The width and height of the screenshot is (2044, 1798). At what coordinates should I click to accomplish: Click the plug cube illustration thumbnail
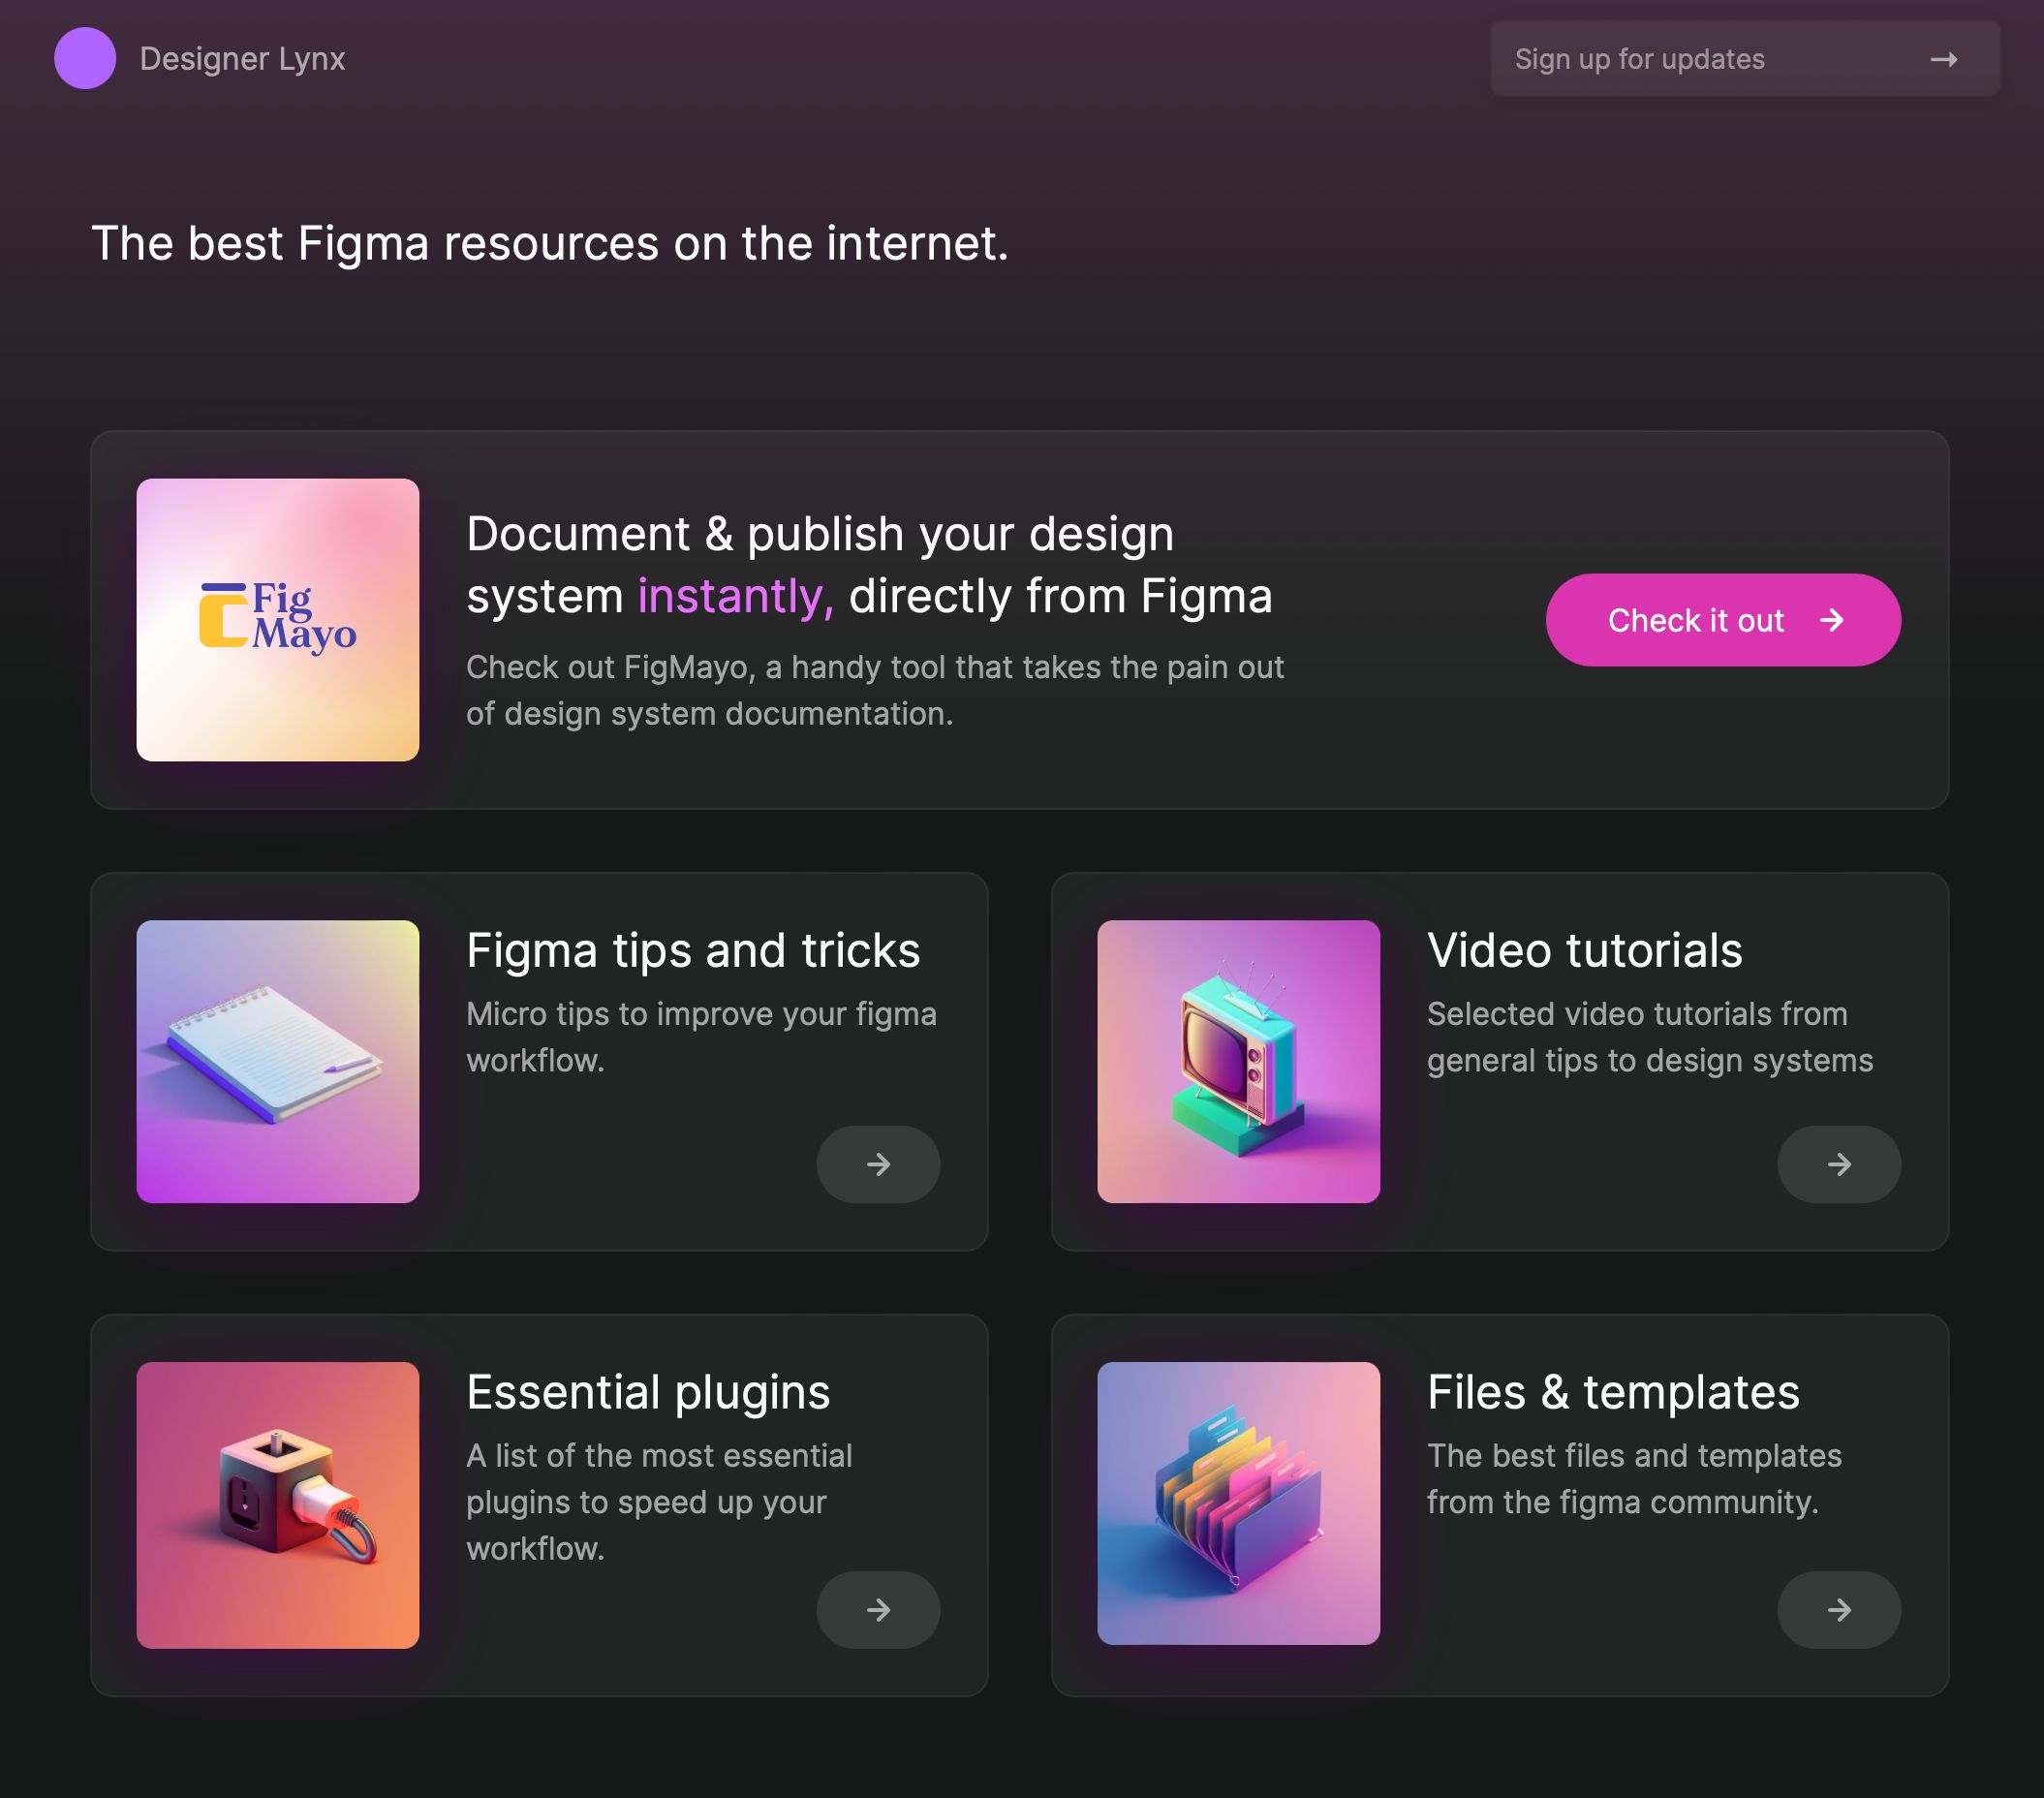278,1505
